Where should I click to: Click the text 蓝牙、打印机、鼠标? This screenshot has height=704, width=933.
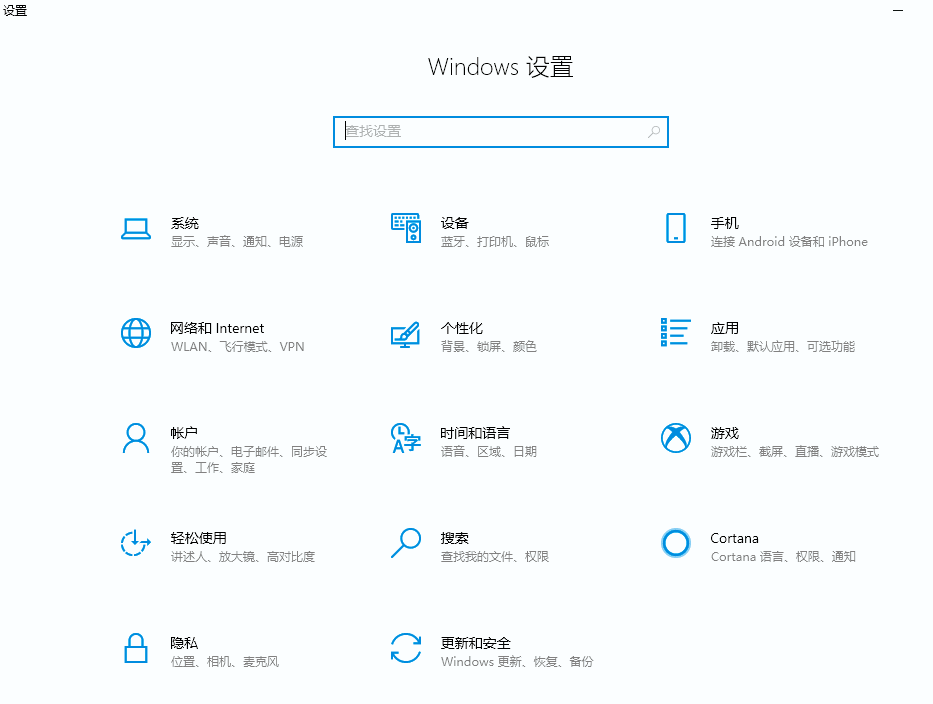[x=494, y=242]
